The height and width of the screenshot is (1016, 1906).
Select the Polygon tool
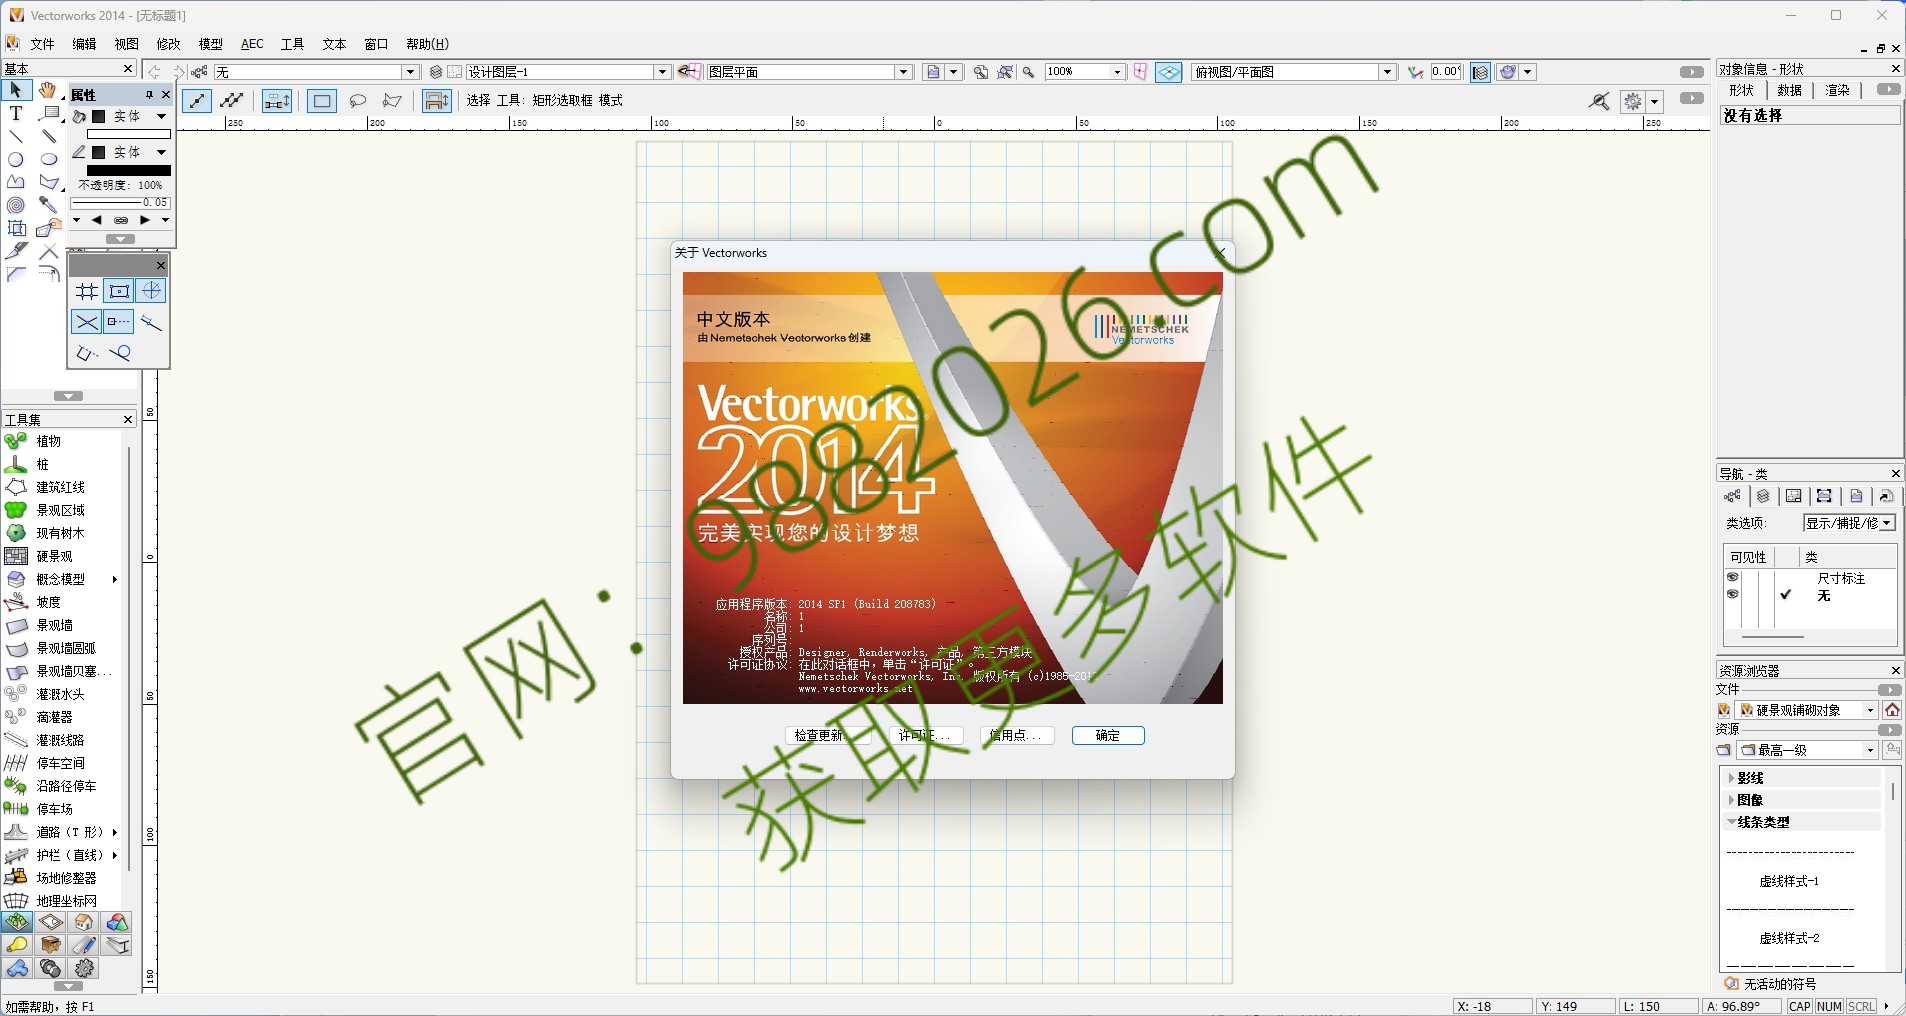click(x=48, y=182)
